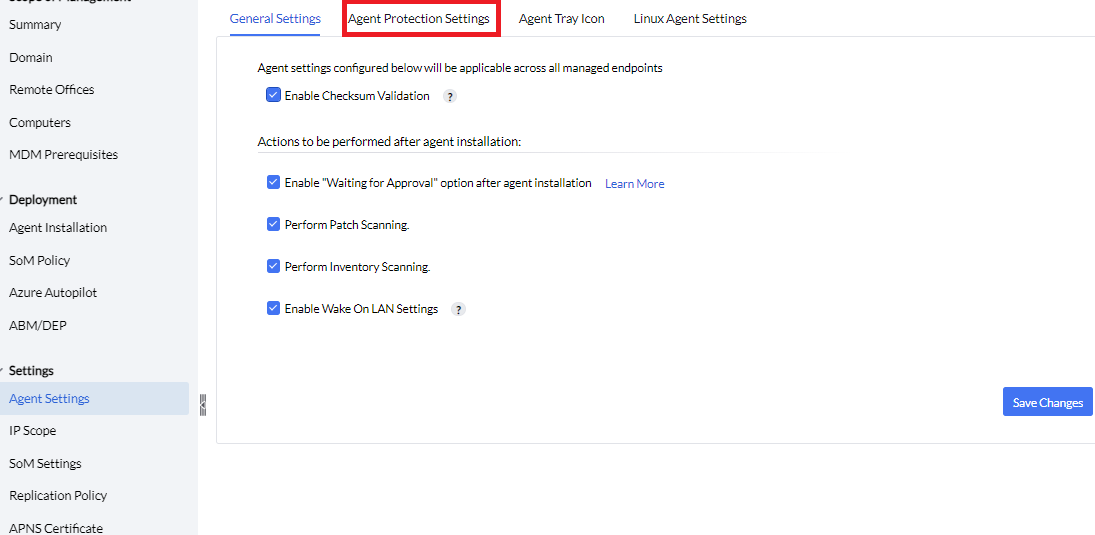Collapse the Deployment section in sidebar
This screenshot has height=535, width=1095.
pyautogui.click(x=3, y=200)
